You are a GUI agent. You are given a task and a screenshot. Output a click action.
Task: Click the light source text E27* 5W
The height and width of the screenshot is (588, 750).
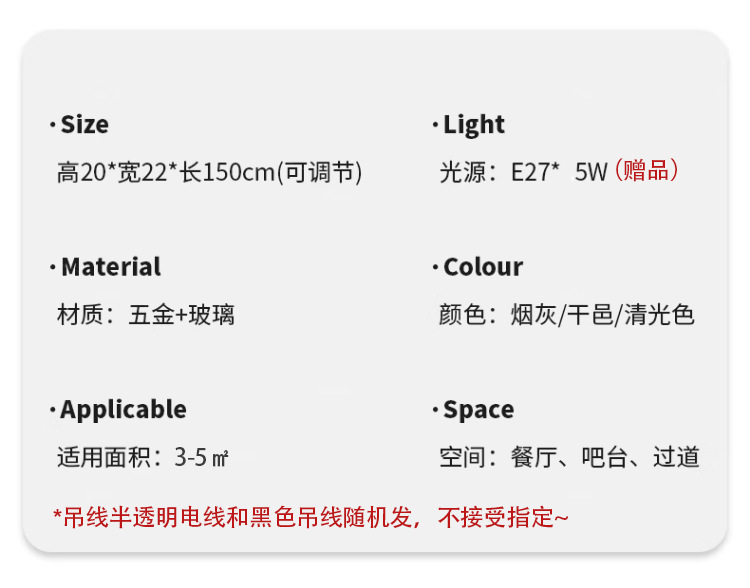(x=559, y=172)
